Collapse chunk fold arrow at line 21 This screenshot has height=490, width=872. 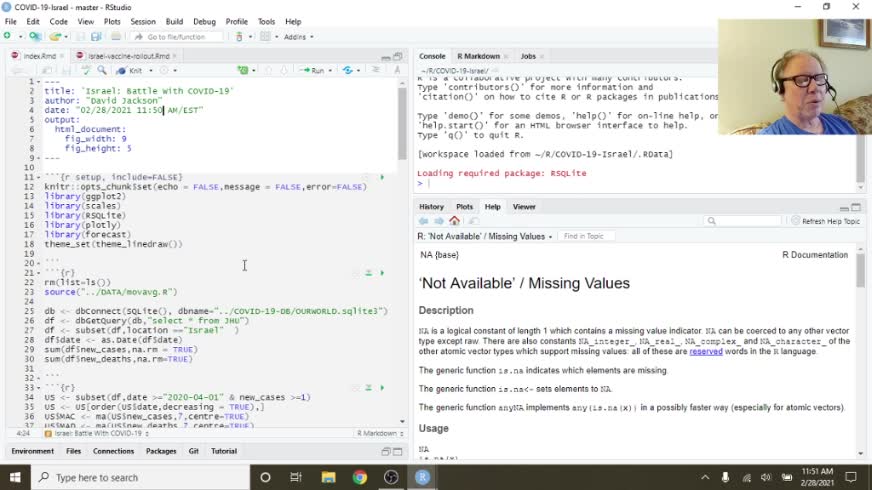(38, 273)
